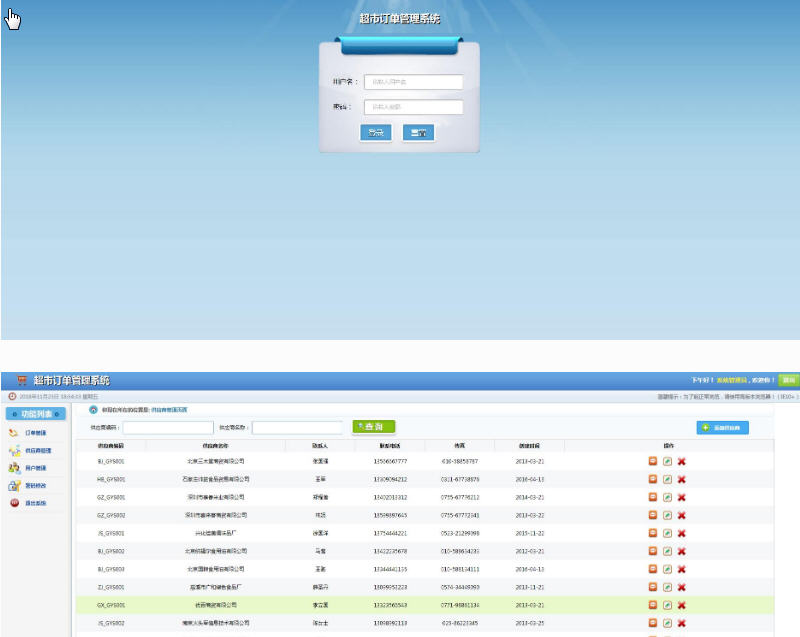Click the view icon for supplier ZJ_GYS001
The image size is (800, 637).
(653, 587)
